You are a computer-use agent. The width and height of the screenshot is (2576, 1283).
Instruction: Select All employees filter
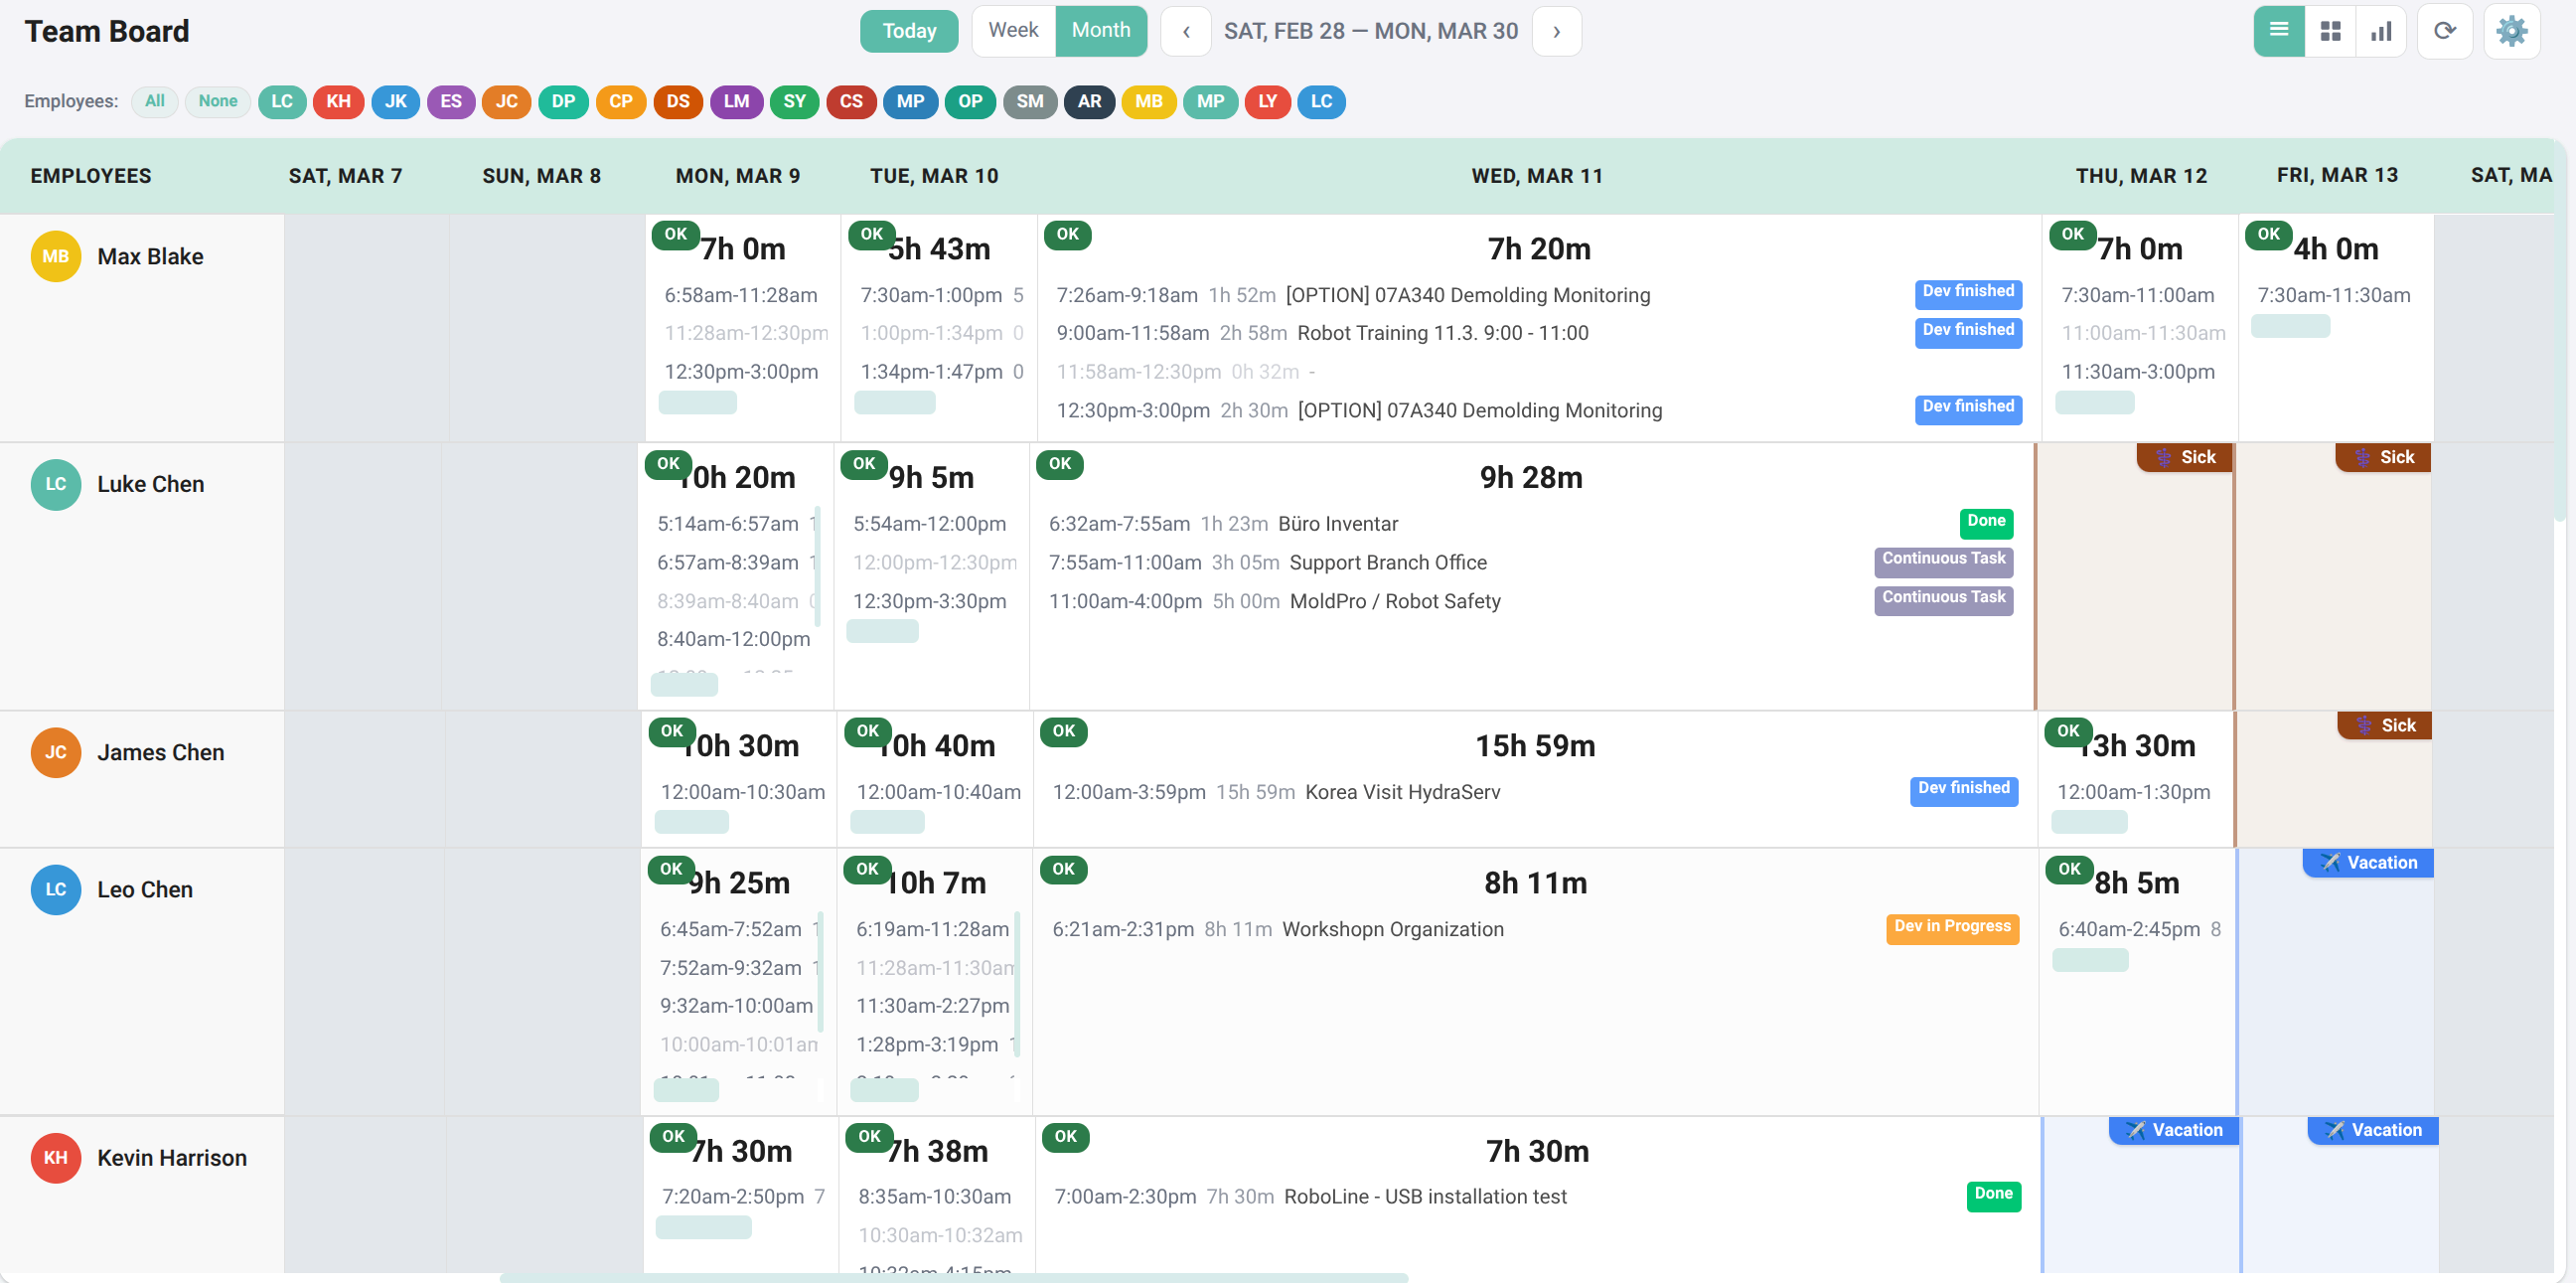coord(154,101)
